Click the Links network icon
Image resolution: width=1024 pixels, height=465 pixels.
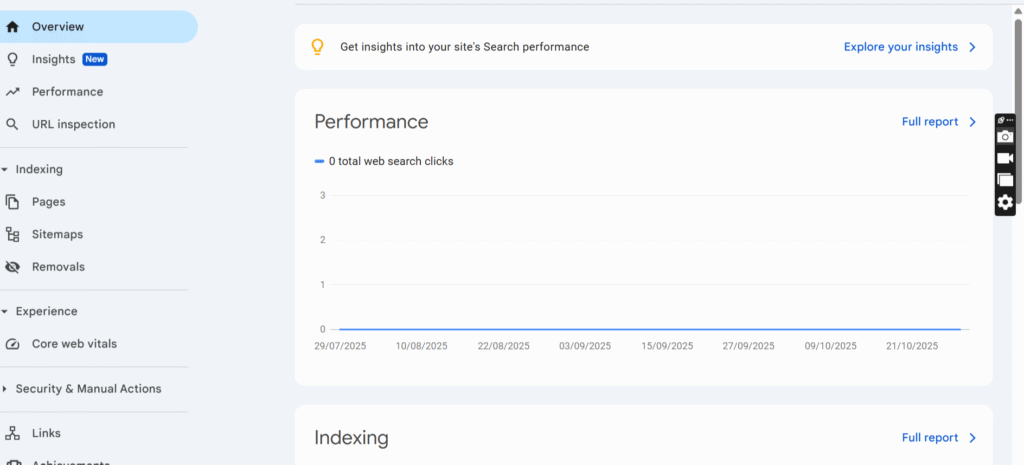pos(12,434)
